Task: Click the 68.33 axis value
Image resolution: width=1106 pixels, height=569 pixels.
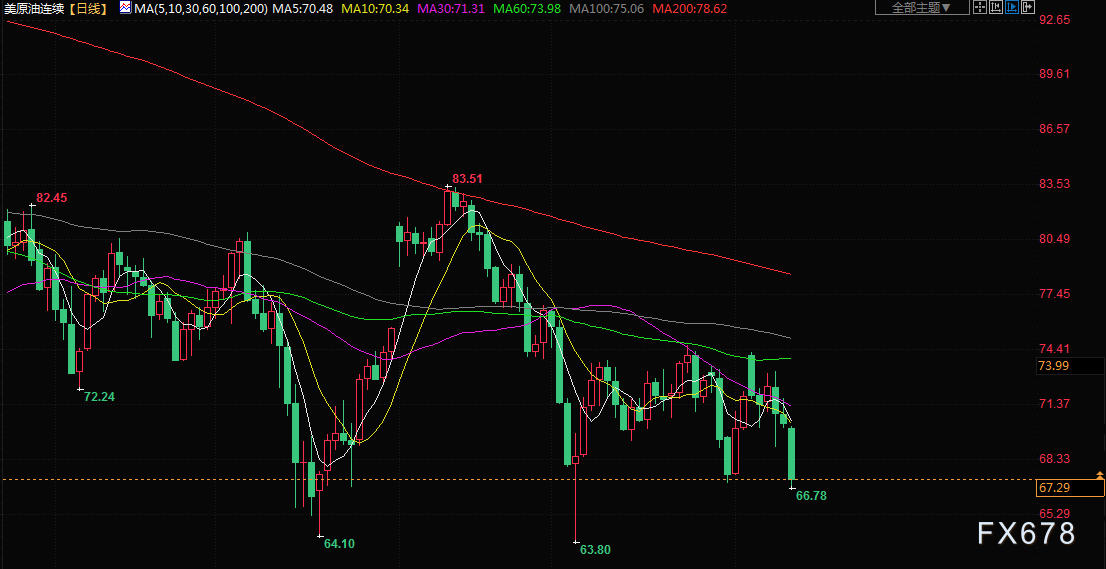Action: point(1055,458)
